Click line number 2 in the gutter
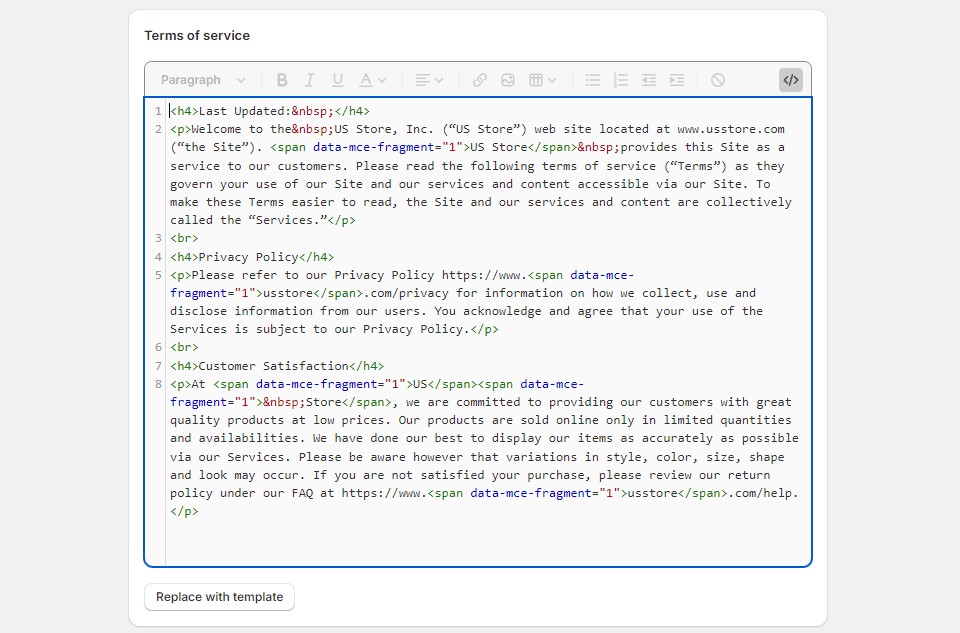This screenshot has height=633, width=960. pyautogui.click(x=158, y=129)
